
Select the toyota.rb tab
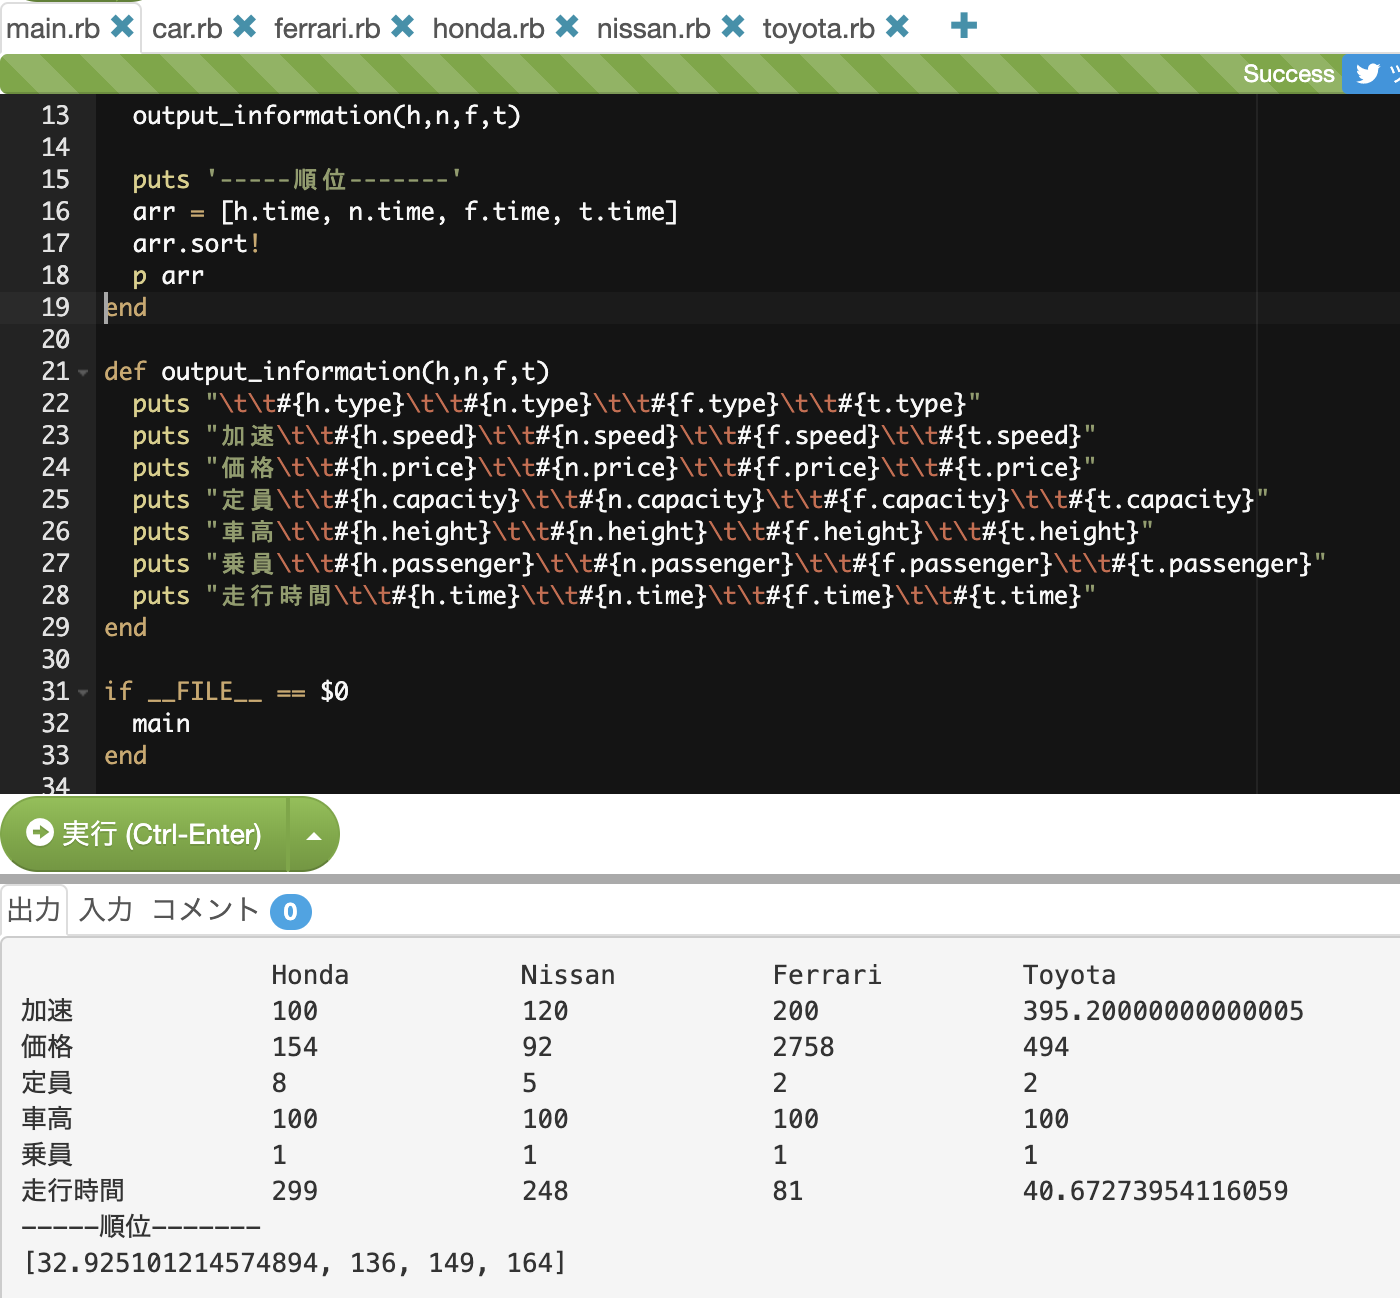(x=818, y=28)
